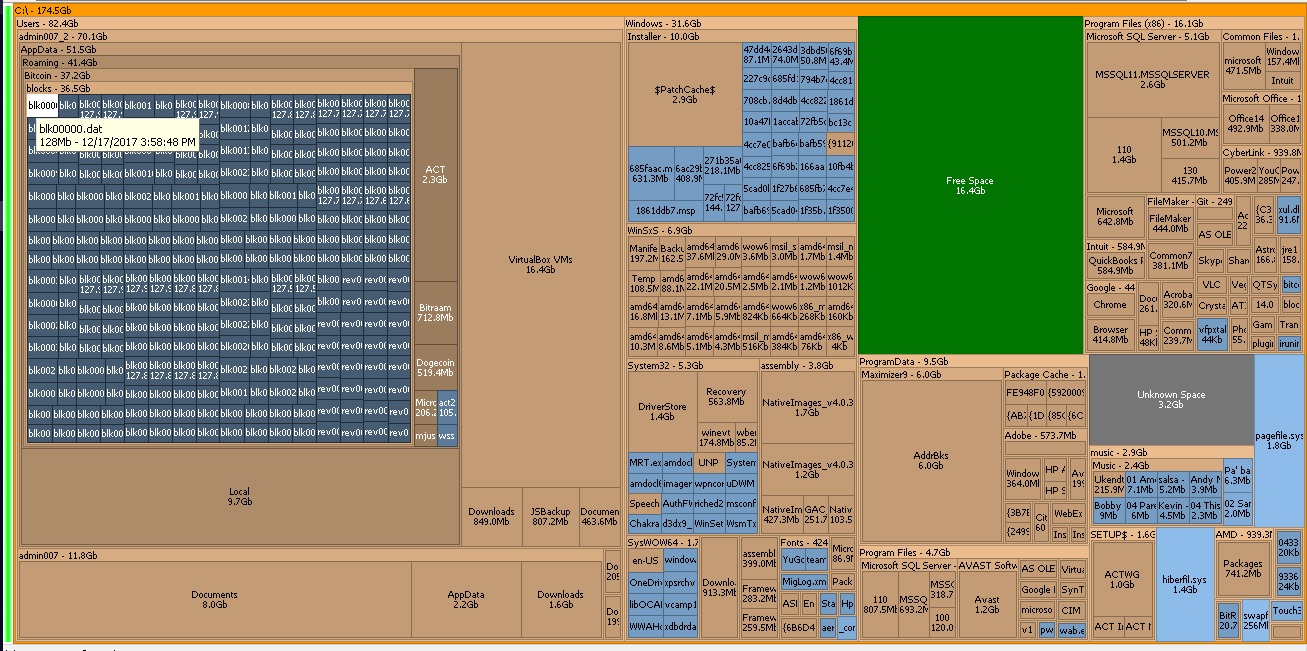Select the Microsoft 642.8Mb folder
Screen dimensions: 1307x651
[x=1115, y=217]
